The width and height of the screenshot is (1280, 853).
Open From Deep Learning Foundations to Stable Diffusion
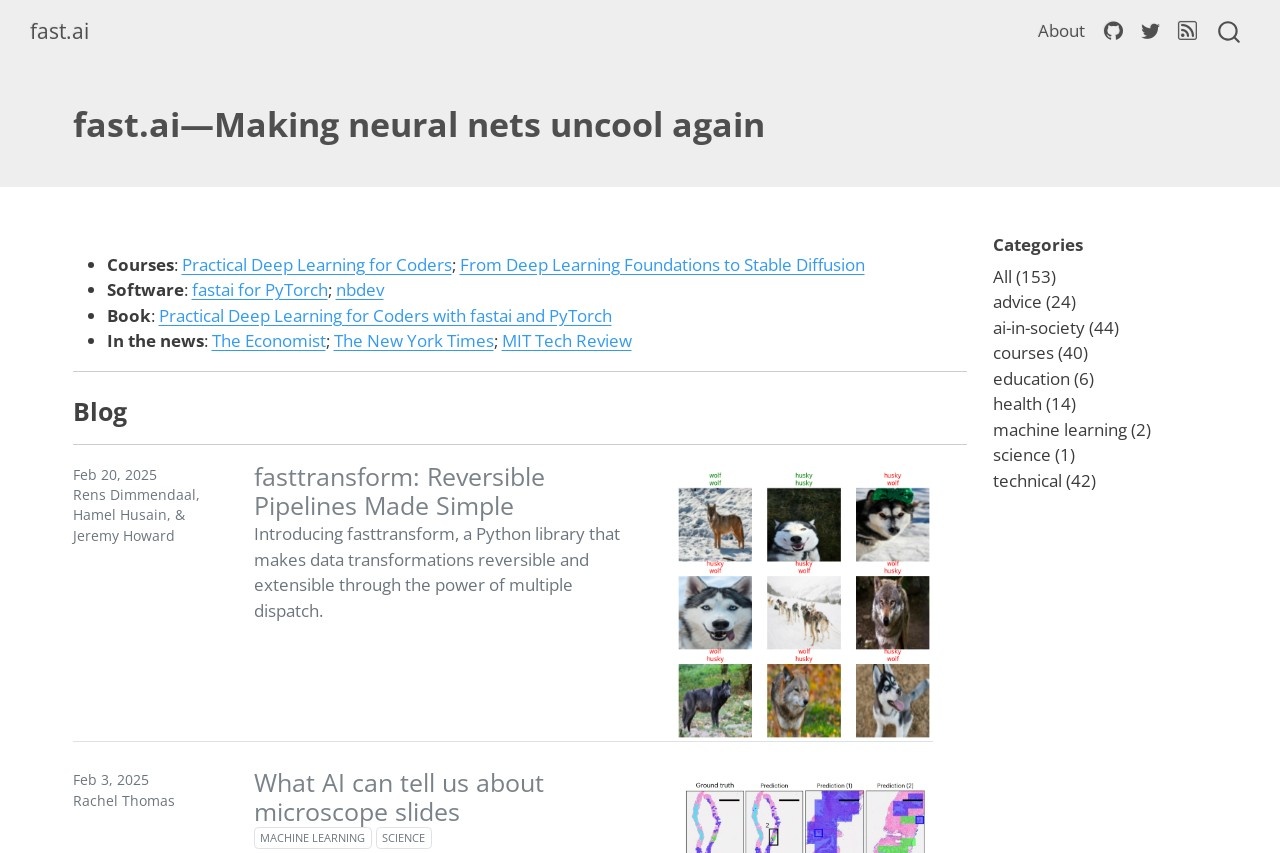pyautogui.click(x=662, y=265)
